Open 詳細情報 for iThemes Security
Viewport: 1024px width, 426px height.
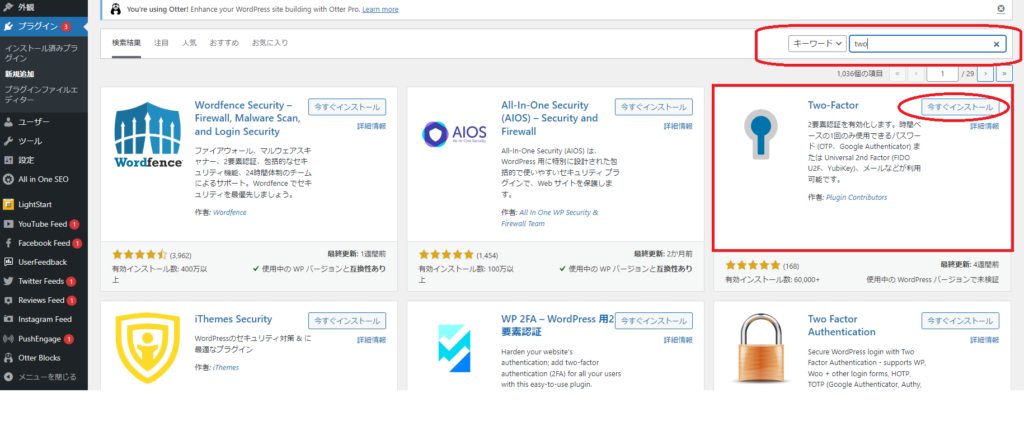372,340
